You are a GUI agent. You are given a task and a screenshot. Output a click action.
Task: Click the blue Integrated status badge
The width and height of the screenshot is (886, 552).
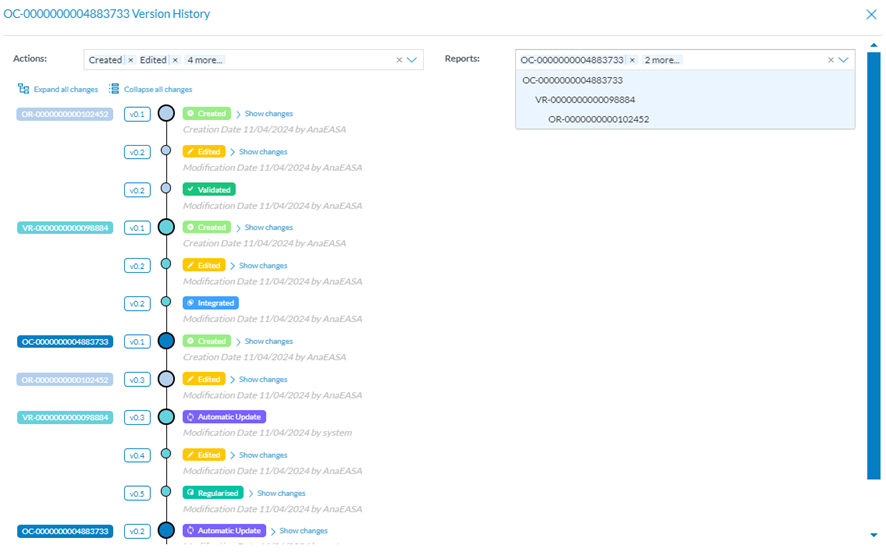click(x=210, y=303)
